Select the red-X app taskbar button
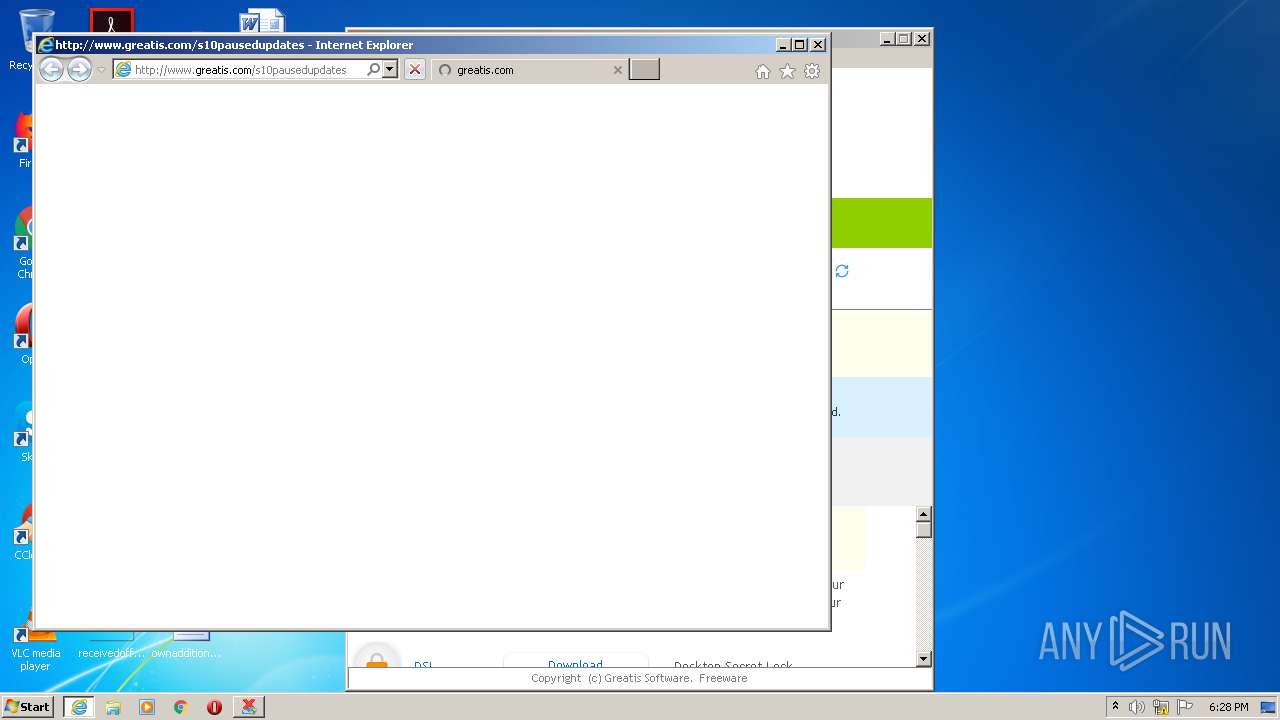This screenshot has width=1280, height=720. (249, 706)
